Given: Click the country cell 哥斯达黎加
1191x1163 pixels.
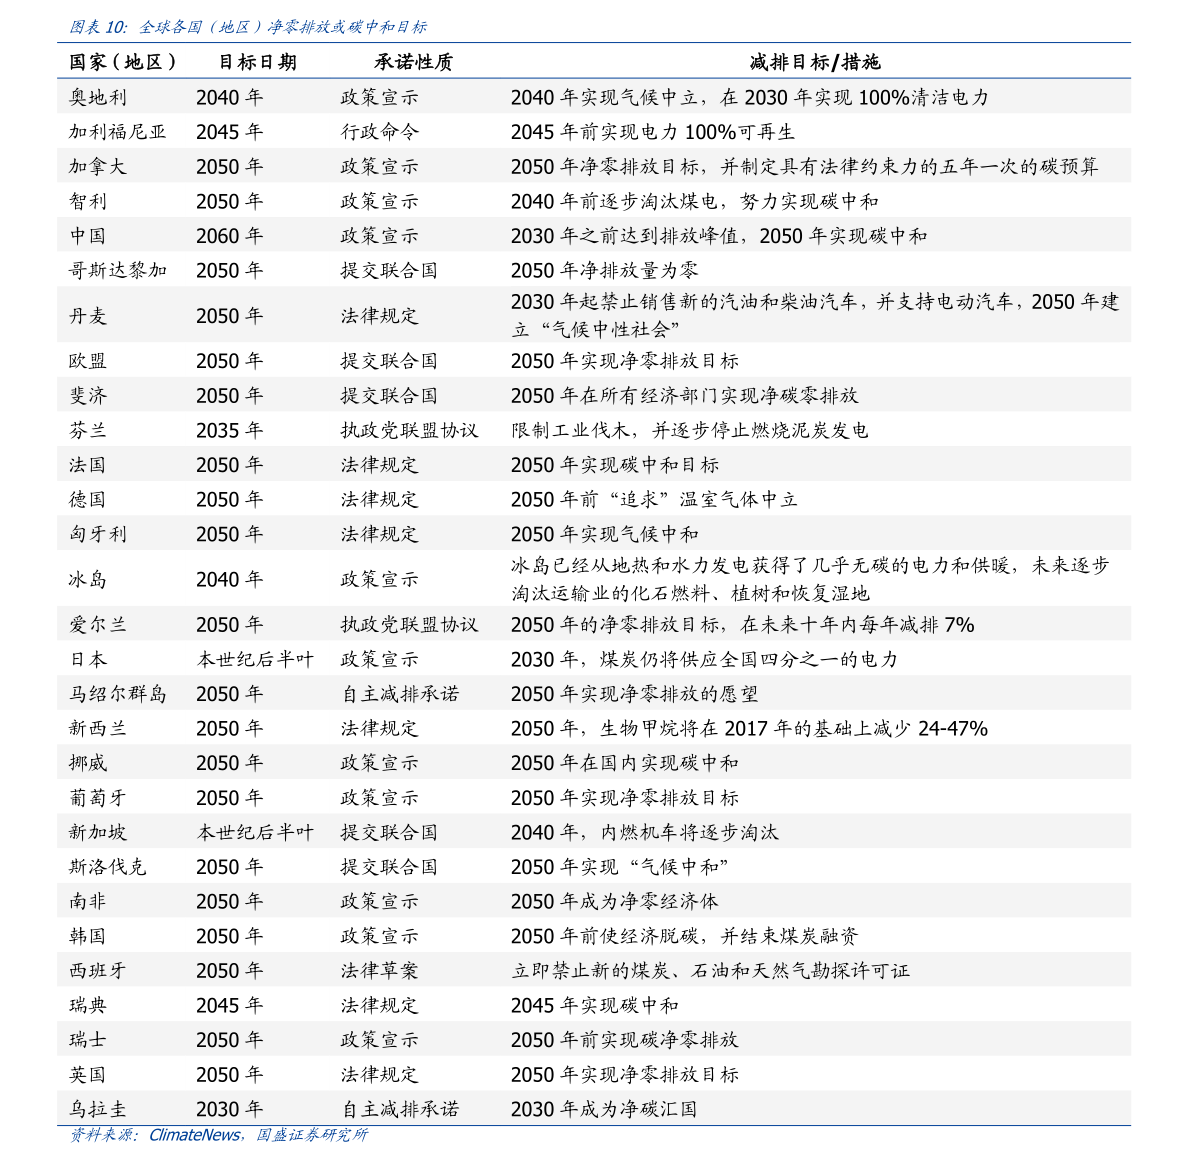Looking at the screenshot, I should pyautogui.click(x=118, y=270).
